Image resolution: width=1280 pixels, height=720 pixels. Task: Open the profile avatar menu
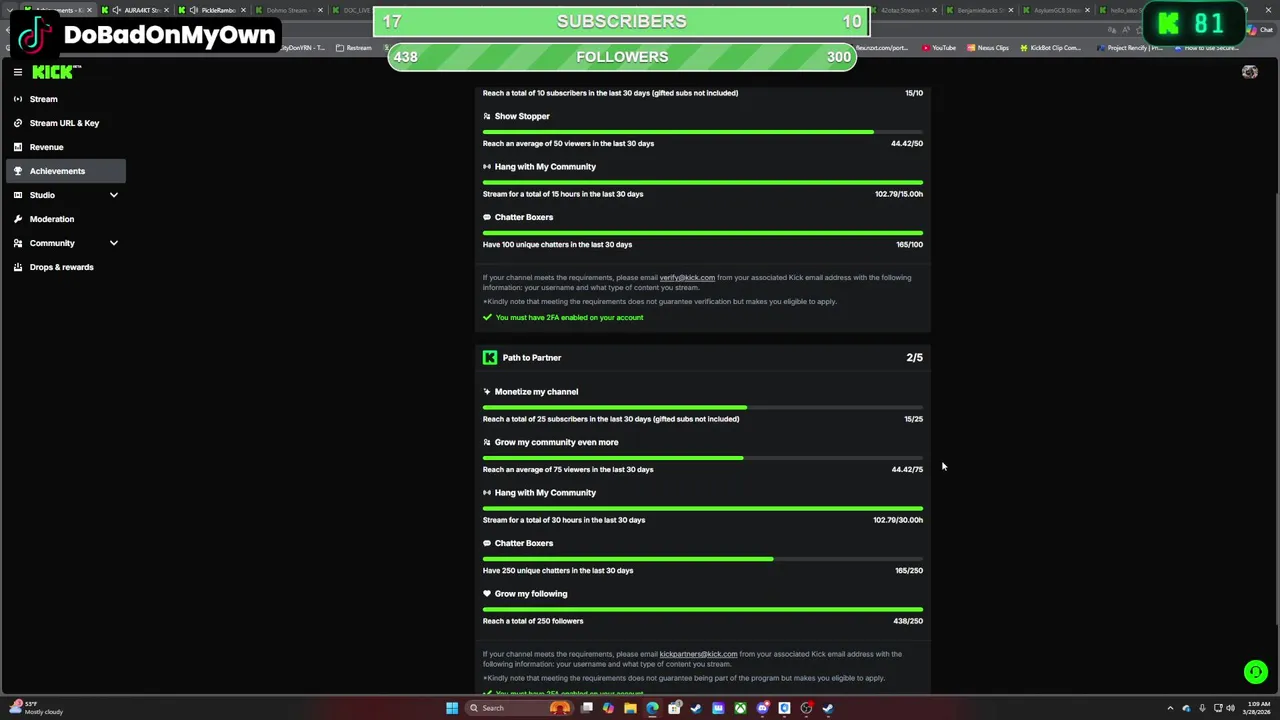(x=1249, y=72)
